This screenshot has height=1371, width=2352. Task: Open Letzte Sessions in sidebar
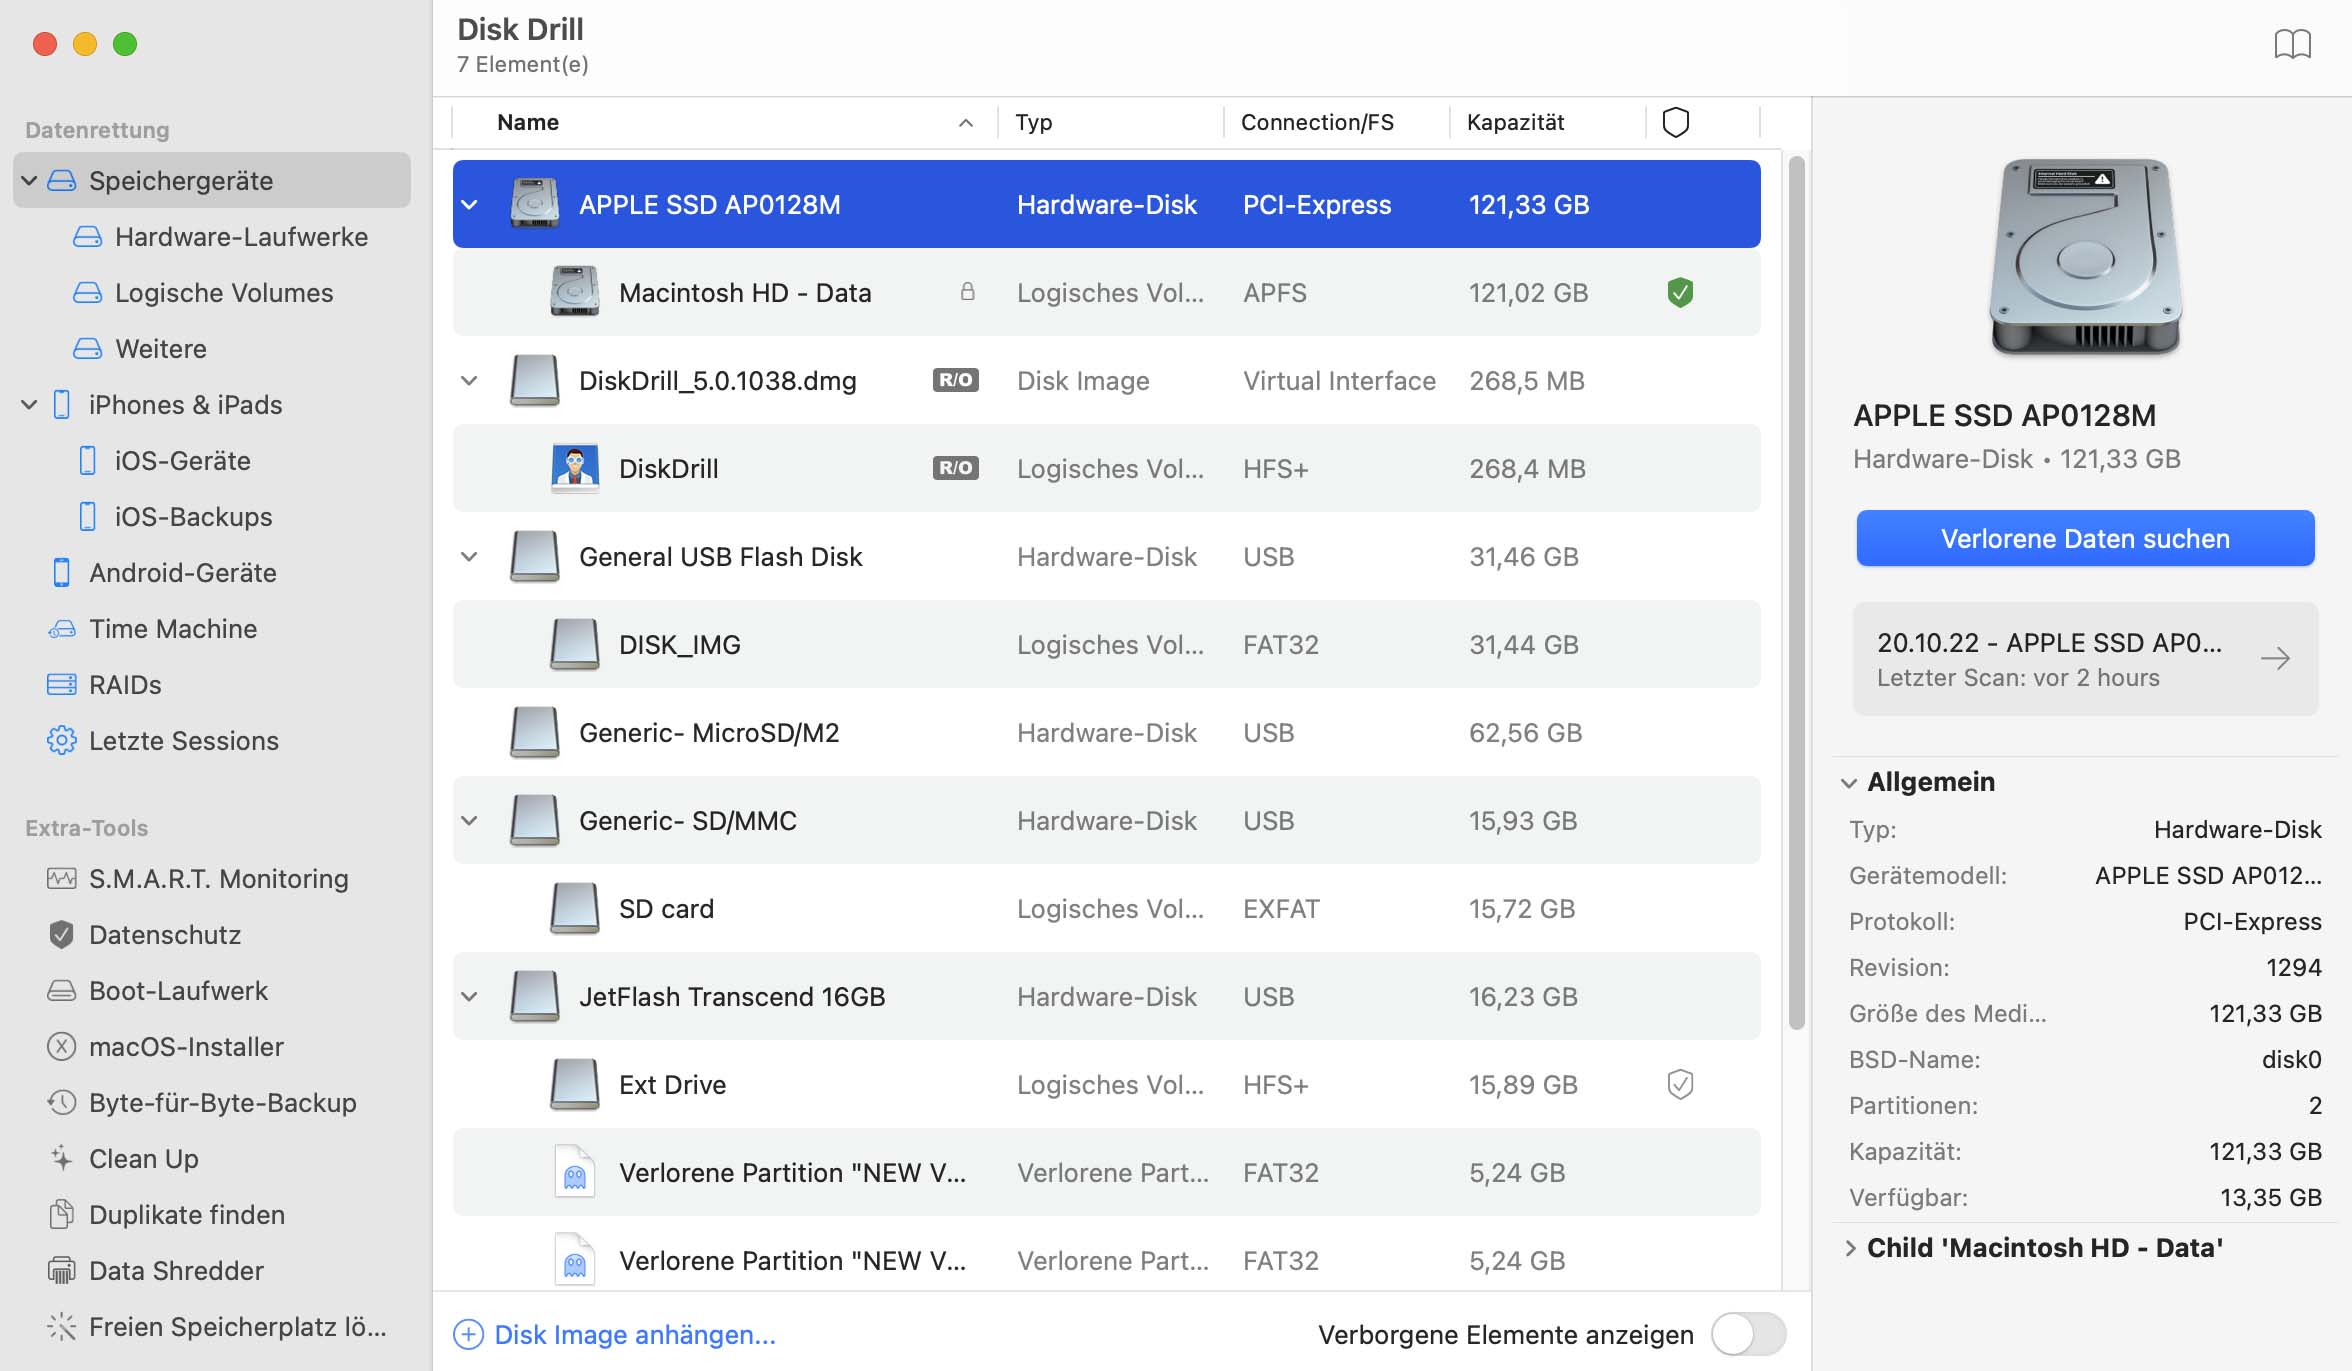click(184, 738)
